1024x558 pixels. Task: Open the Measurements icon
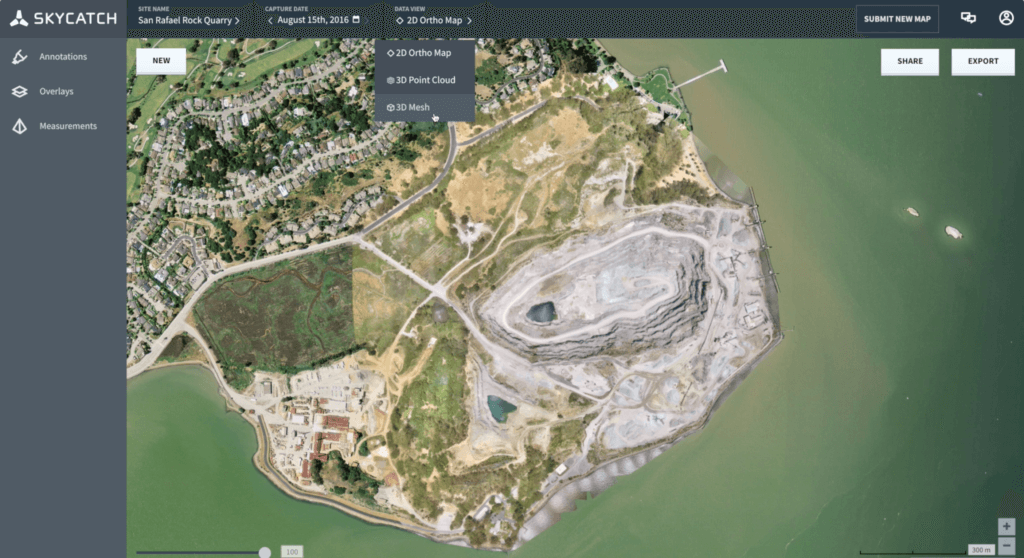coord(20,126)
